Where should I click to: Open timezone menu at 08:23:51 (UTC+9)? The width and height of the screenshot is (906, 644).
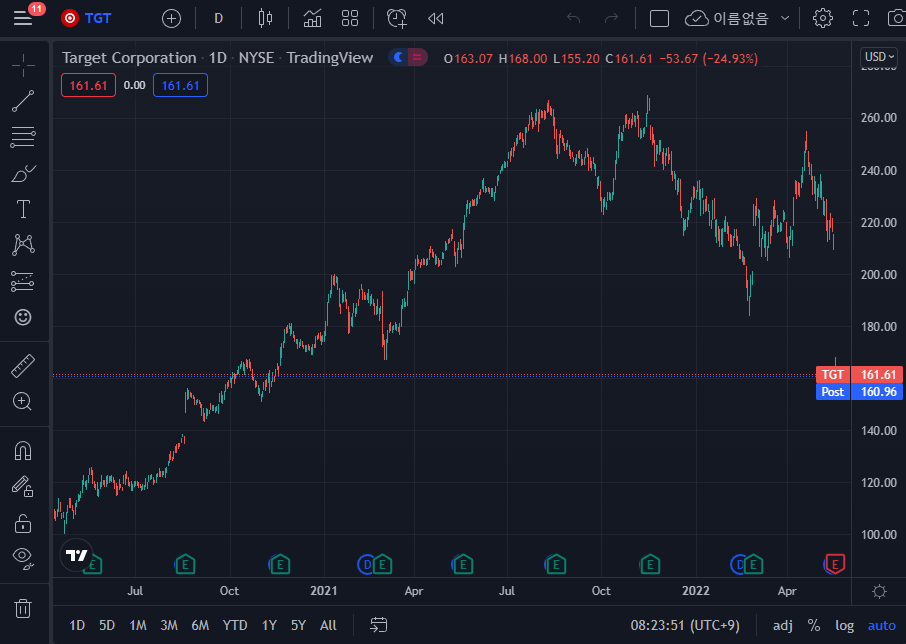(685, 626)
